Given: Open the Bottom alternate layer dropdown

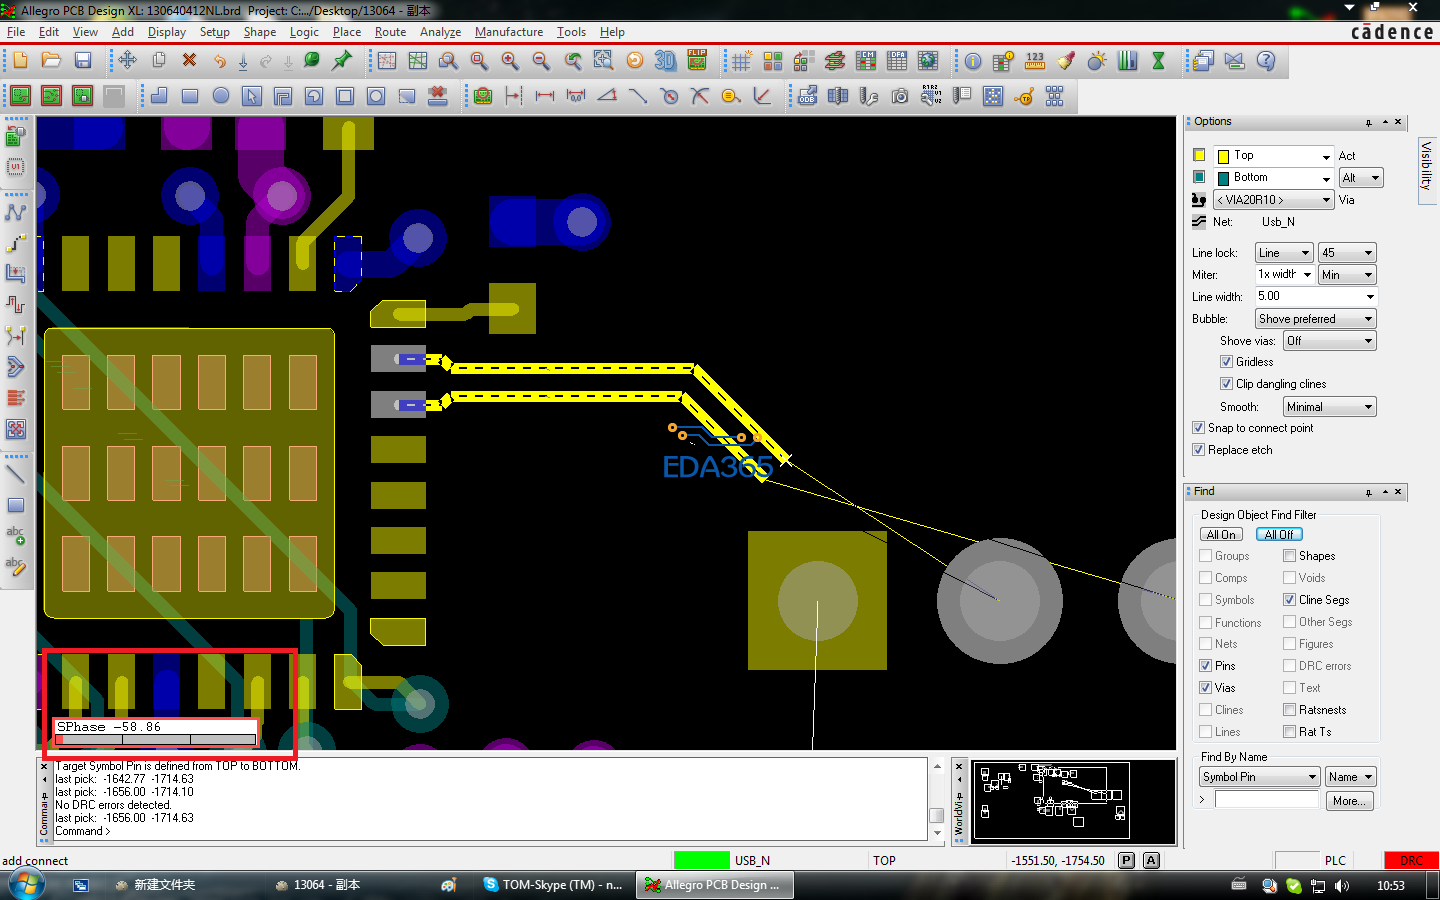Looking at the screenshot, I should (x=1274, y=178).
